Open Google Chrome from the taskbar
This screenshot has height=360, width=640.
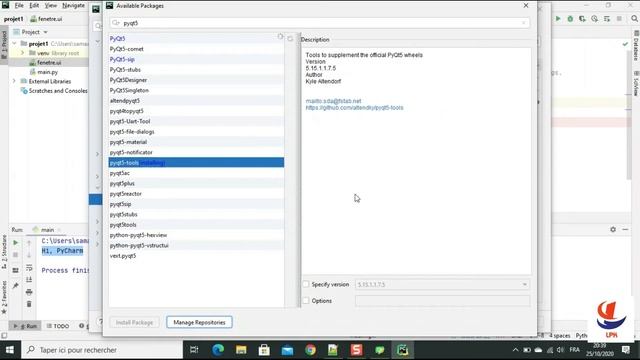click(310, 350)
